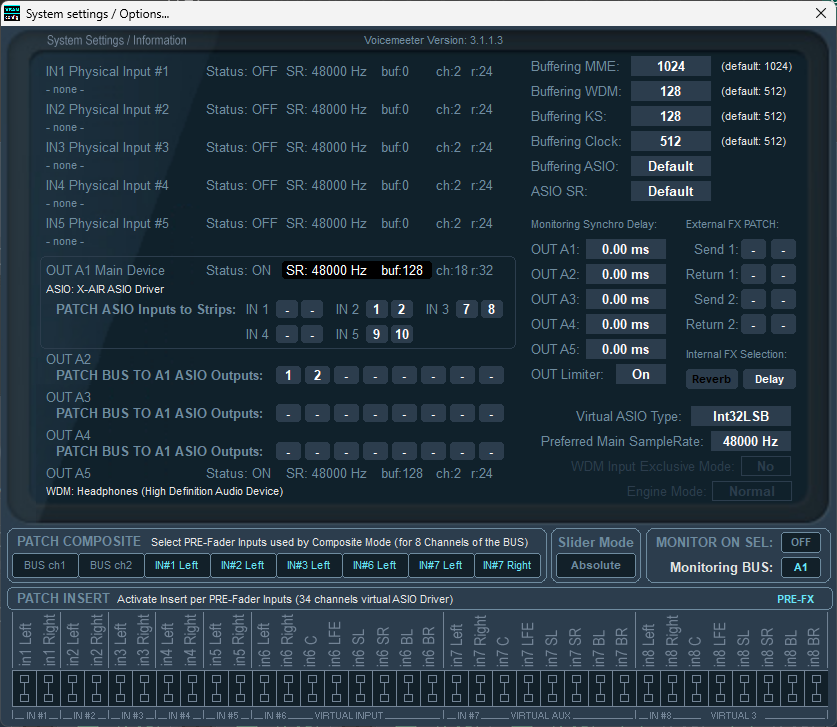The height and width of the screenshot is (727, 837).
Task: Adjust OUT A1 monitoring synchro delay
Action: (625, 249)
